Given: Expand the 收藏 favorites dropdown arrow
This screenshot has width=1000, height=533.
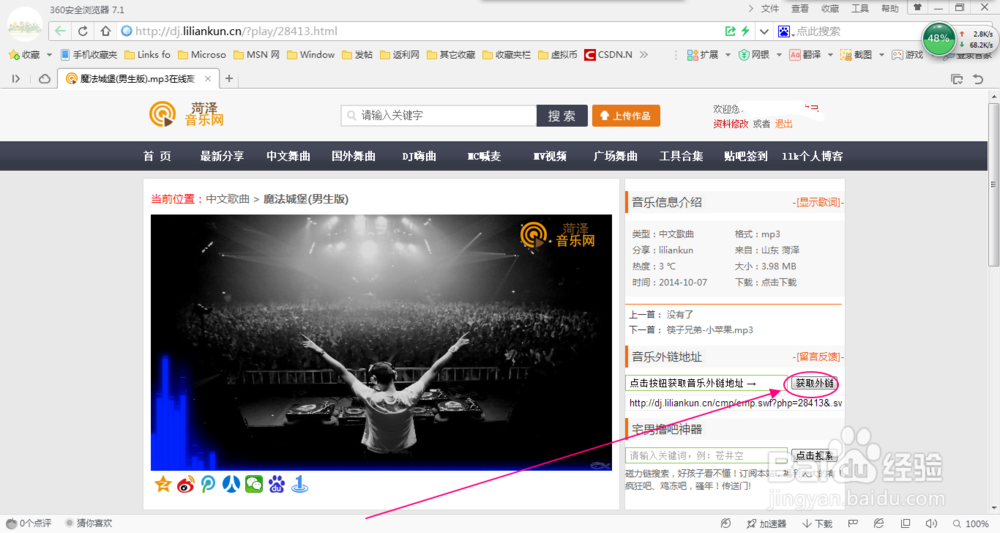Looking at the screenshot, I should (49, 55).
